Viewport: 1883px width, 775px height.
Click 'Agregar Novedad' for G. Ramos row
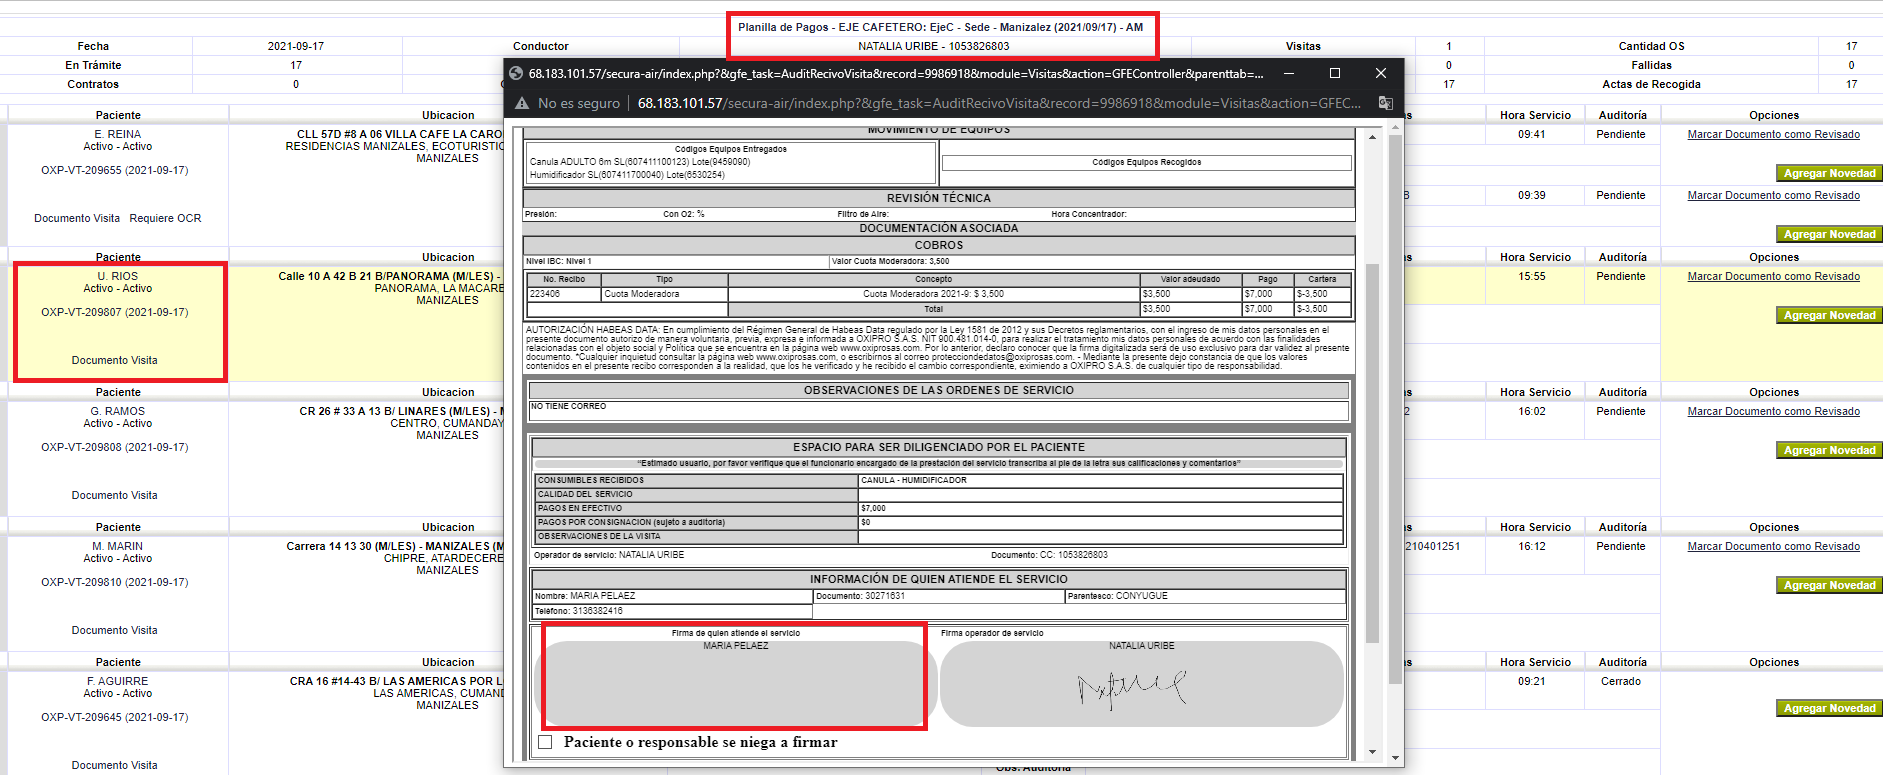pos(1829,450)
